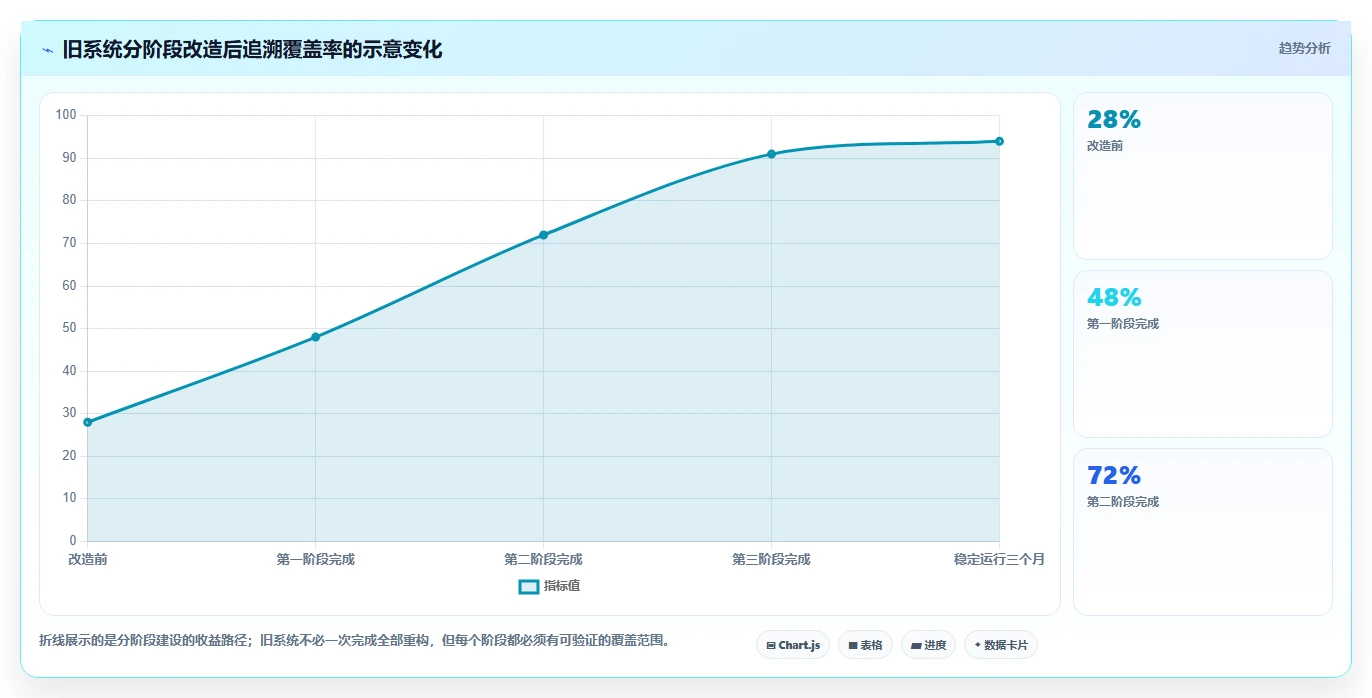Click the 100 y-axis tick label
This screenshot has height=698, width=1372.
[x=66, y=115]
